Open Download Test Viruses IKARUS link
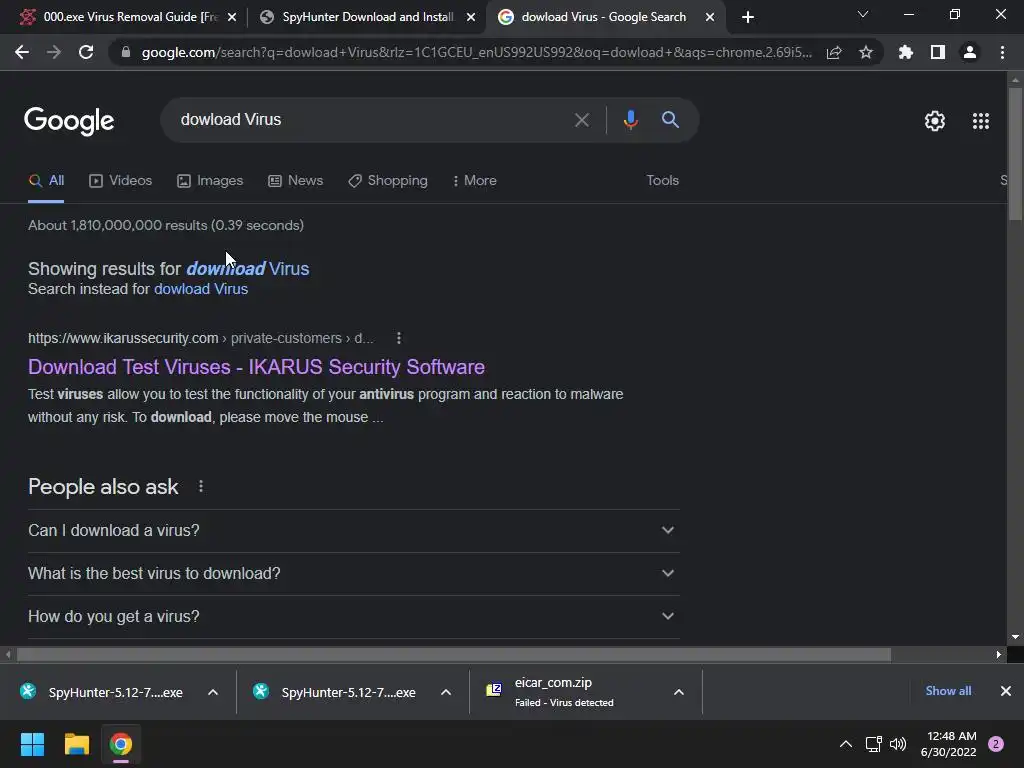Image resolution: width=1024 pixels, height=768 pixels. [256, 367]
